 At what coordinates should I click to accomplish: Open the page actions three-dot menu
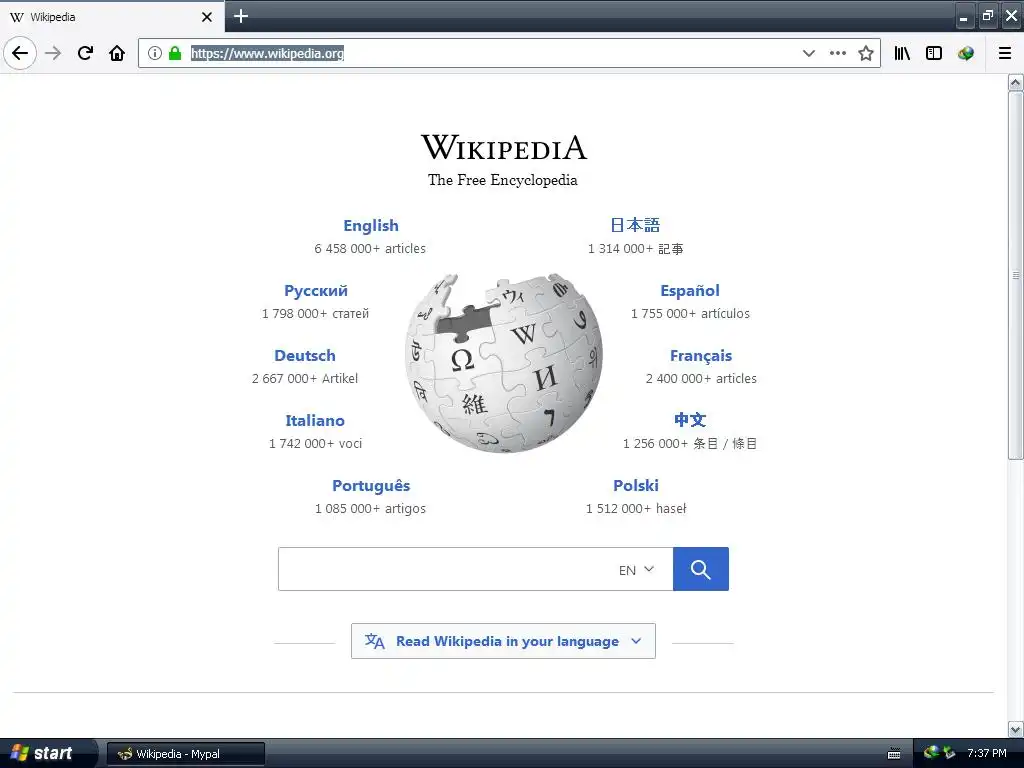838,53
